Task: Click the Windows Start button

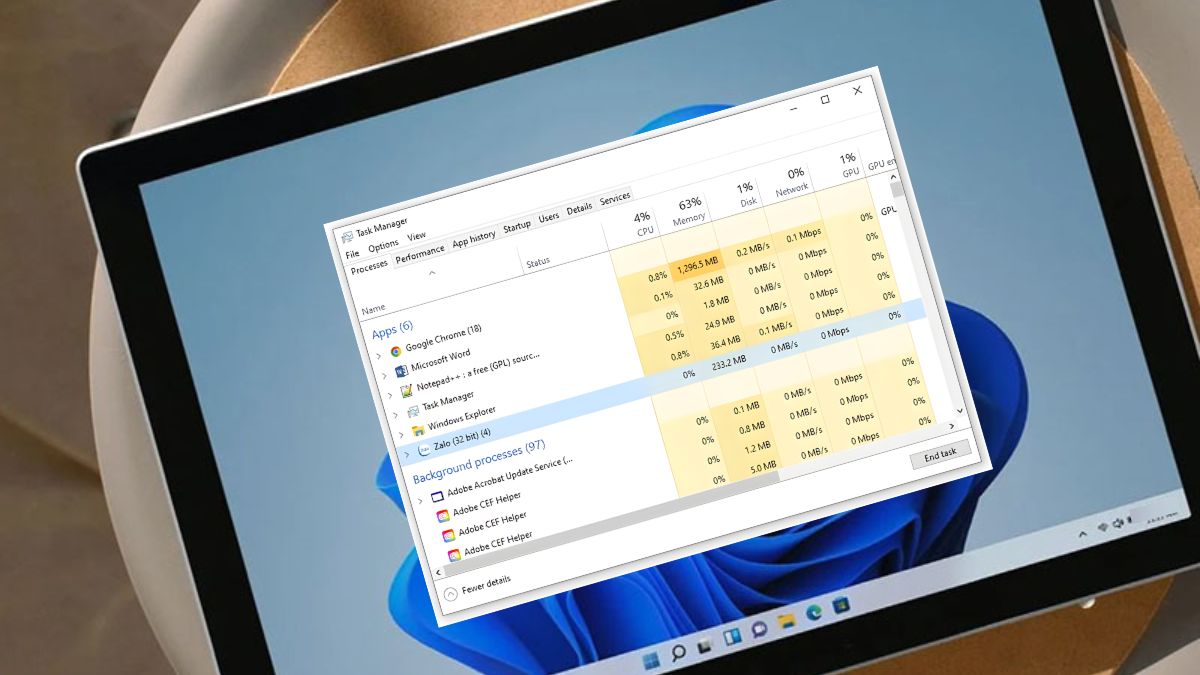Action: point(651,659)
